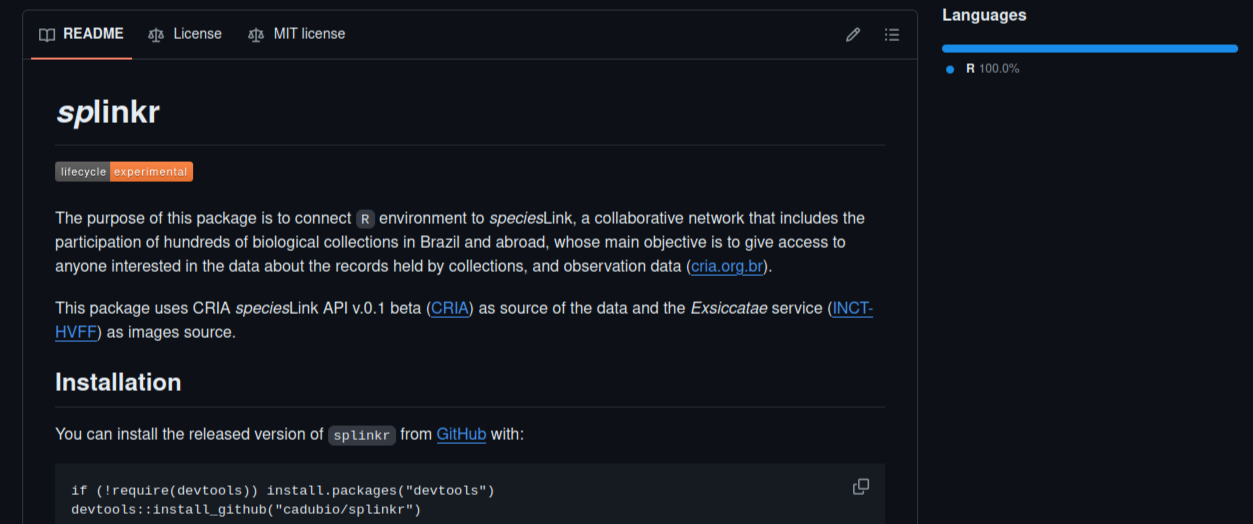Screen dimensions: 1253x524
Task: Open the README outline list icon
Action: click(892, 35)
